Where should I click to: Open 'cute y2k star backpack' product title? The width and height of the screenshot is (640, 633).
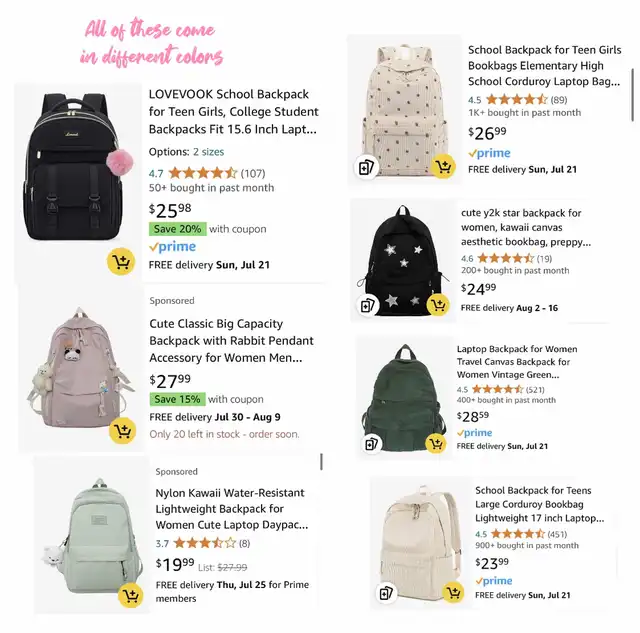[x=526, y=227]
